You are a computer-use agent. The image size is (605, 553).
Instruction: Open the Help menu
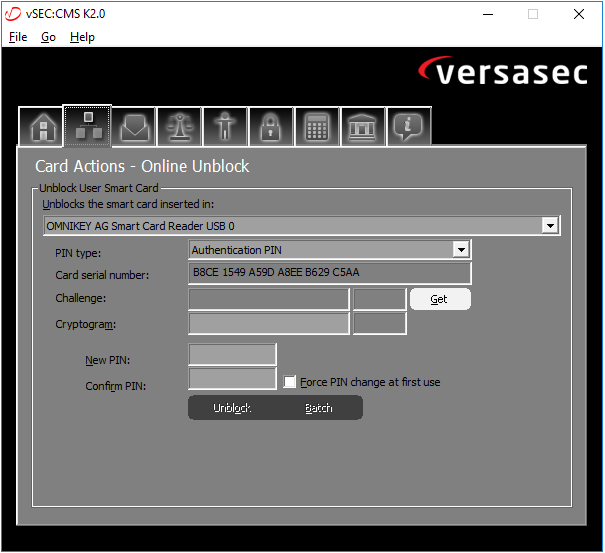[x=82, y=37]
